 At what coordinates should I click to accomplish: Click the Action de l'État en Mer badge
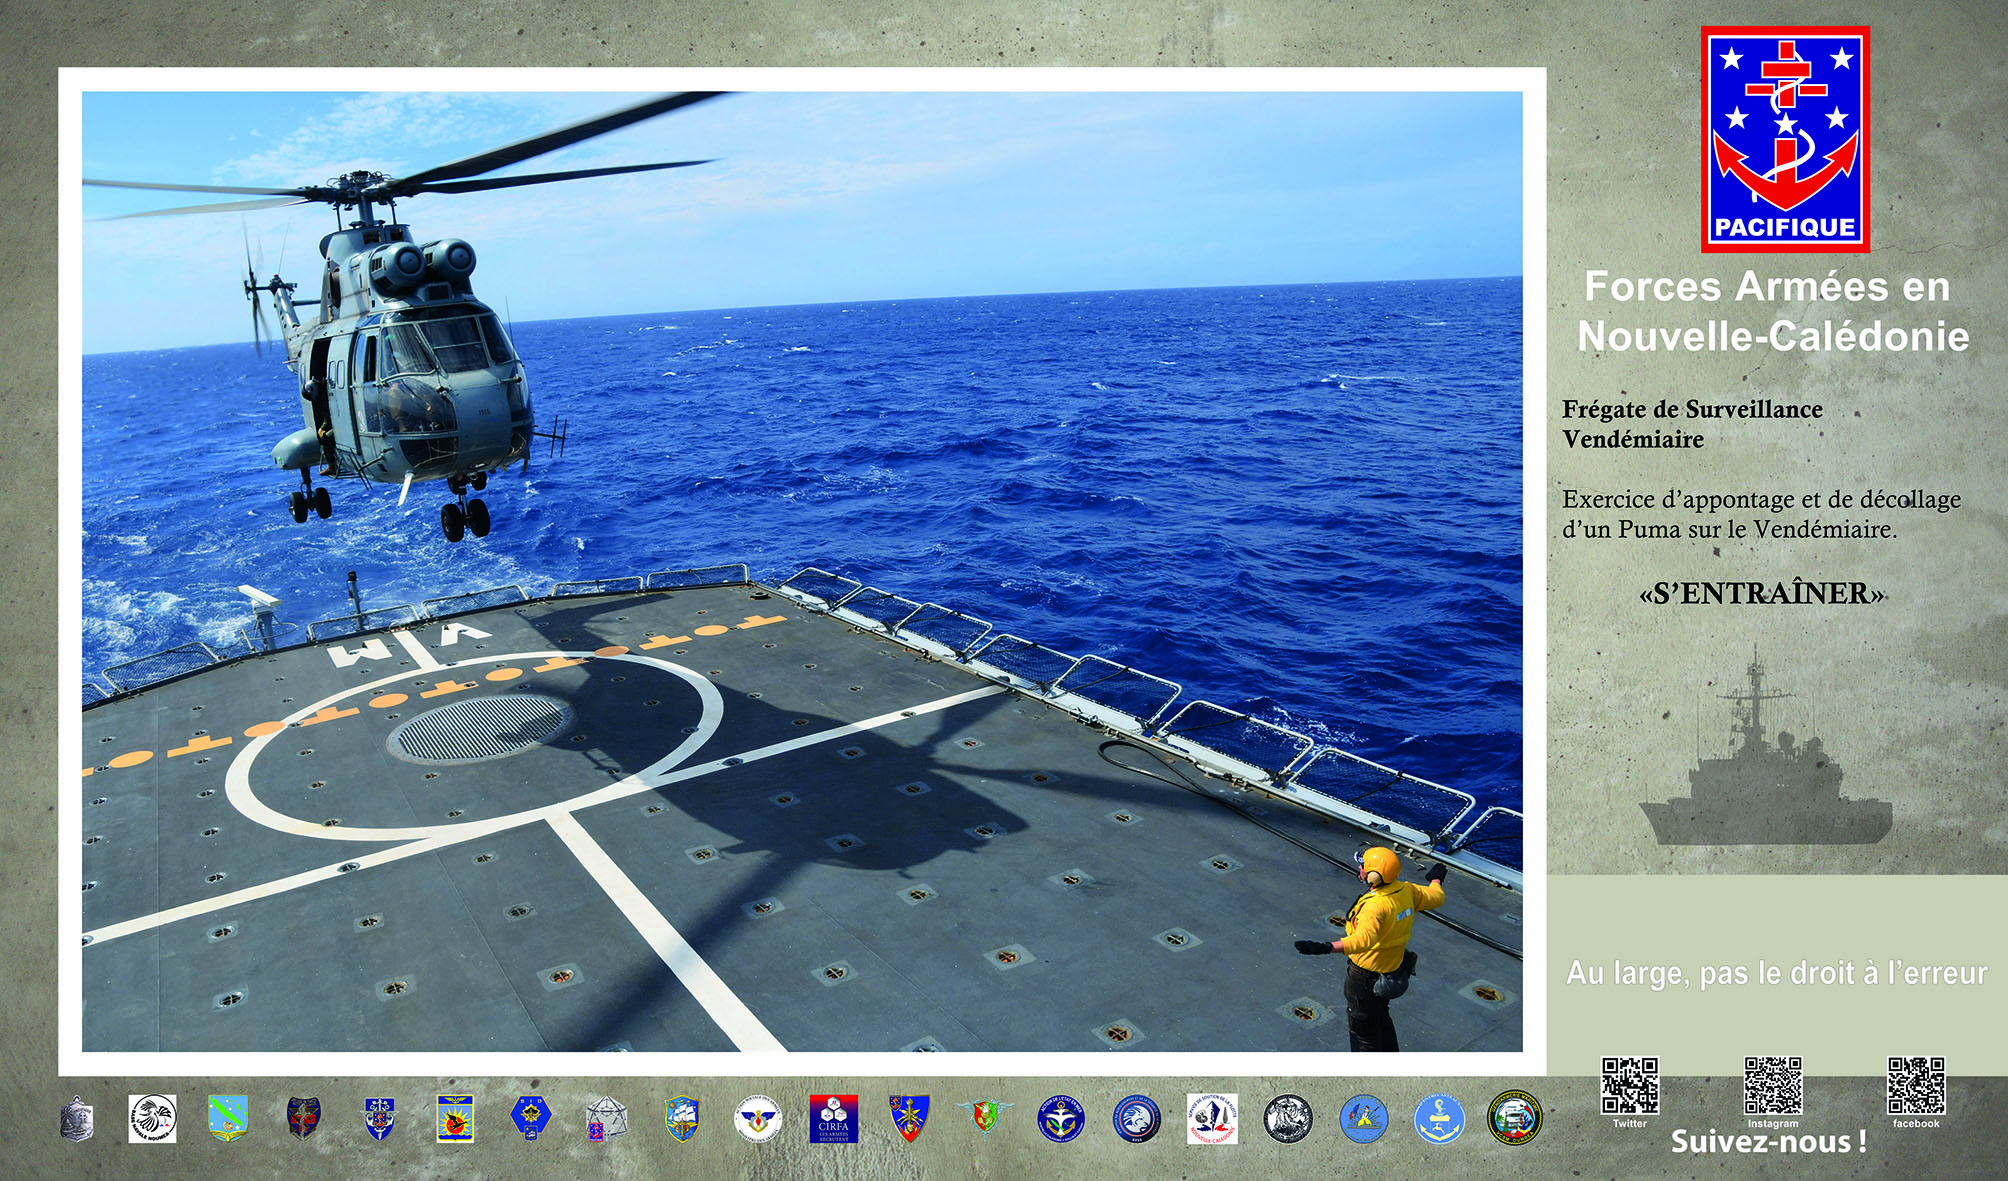tap(1060, 1118)
